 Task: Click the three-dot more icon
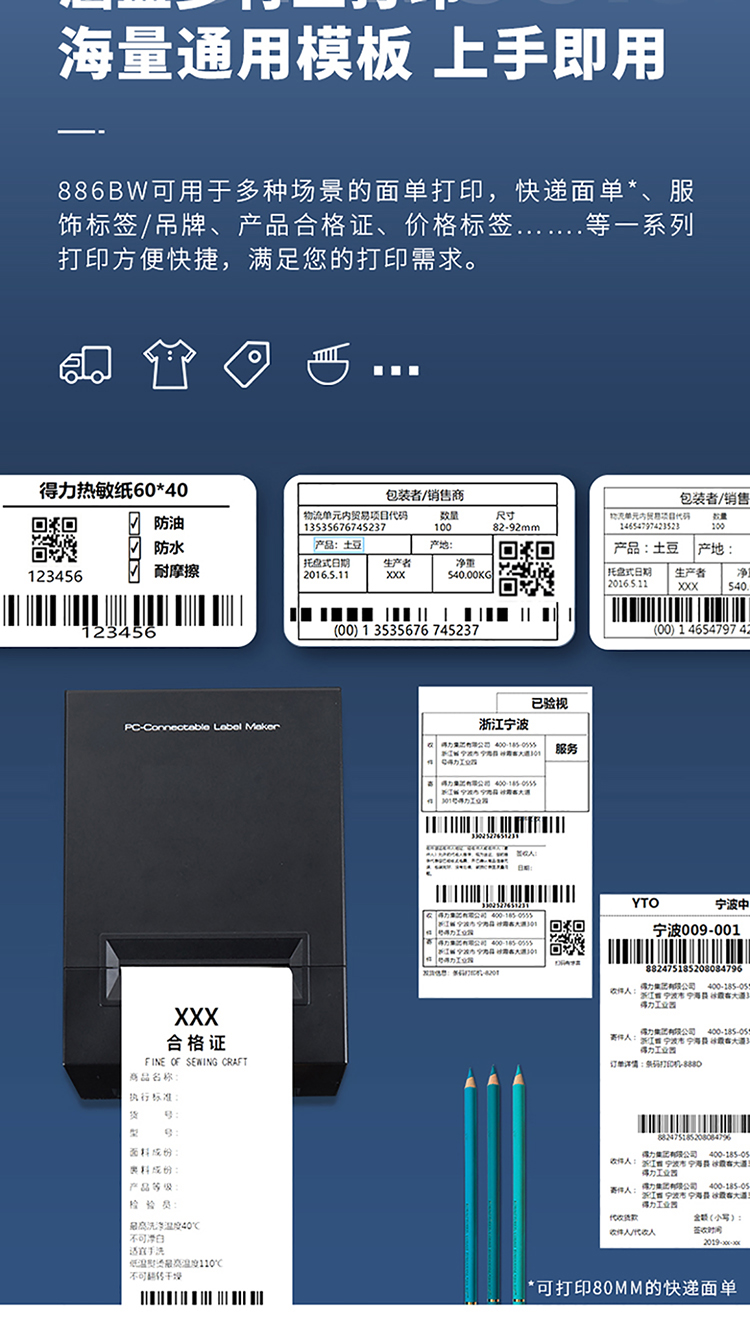coord(396,370)
